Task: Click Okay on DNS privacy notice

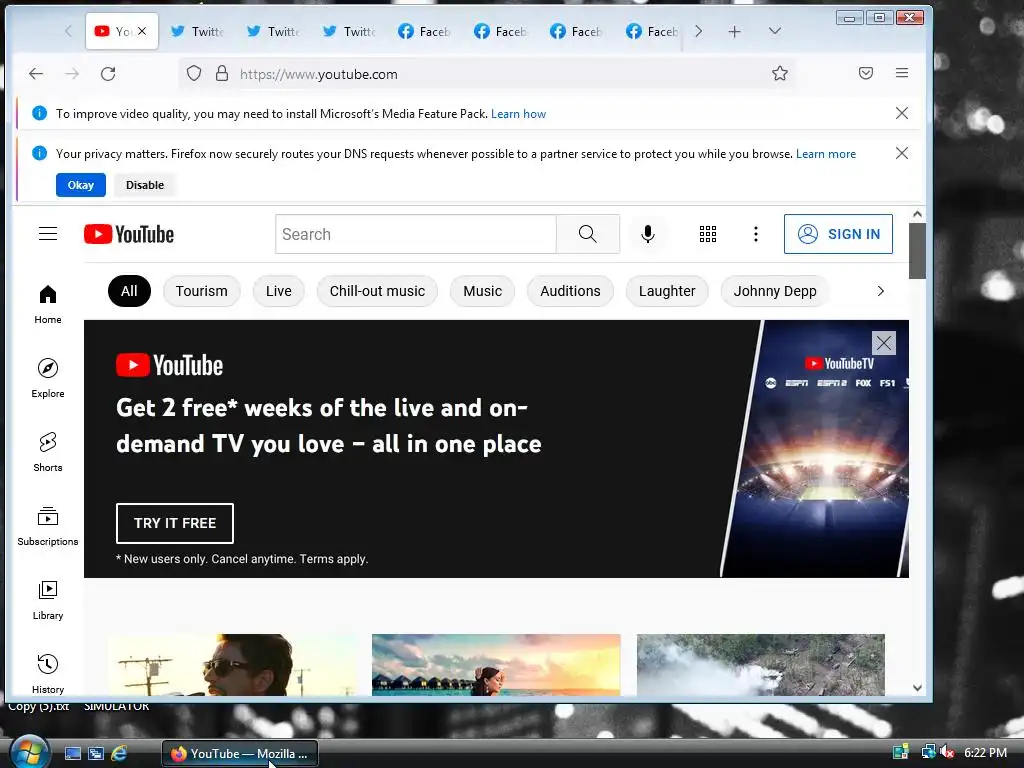Action: (x=80, y=185)
